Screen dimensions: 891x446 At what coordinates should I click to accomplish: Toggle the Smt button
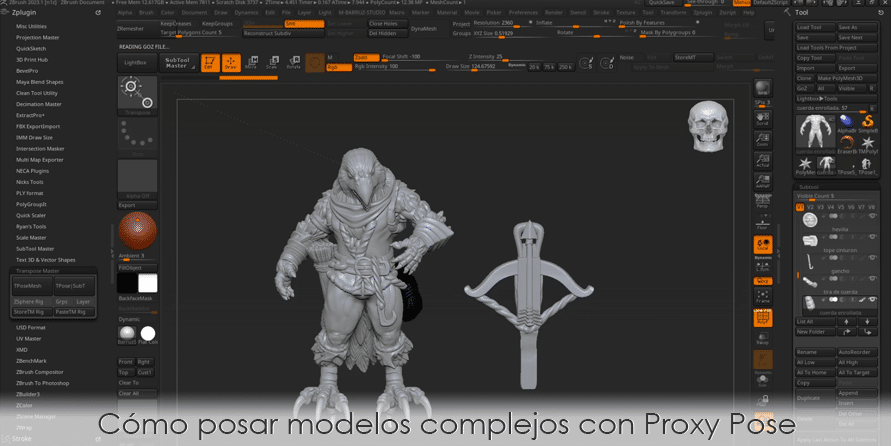[304, 24]
